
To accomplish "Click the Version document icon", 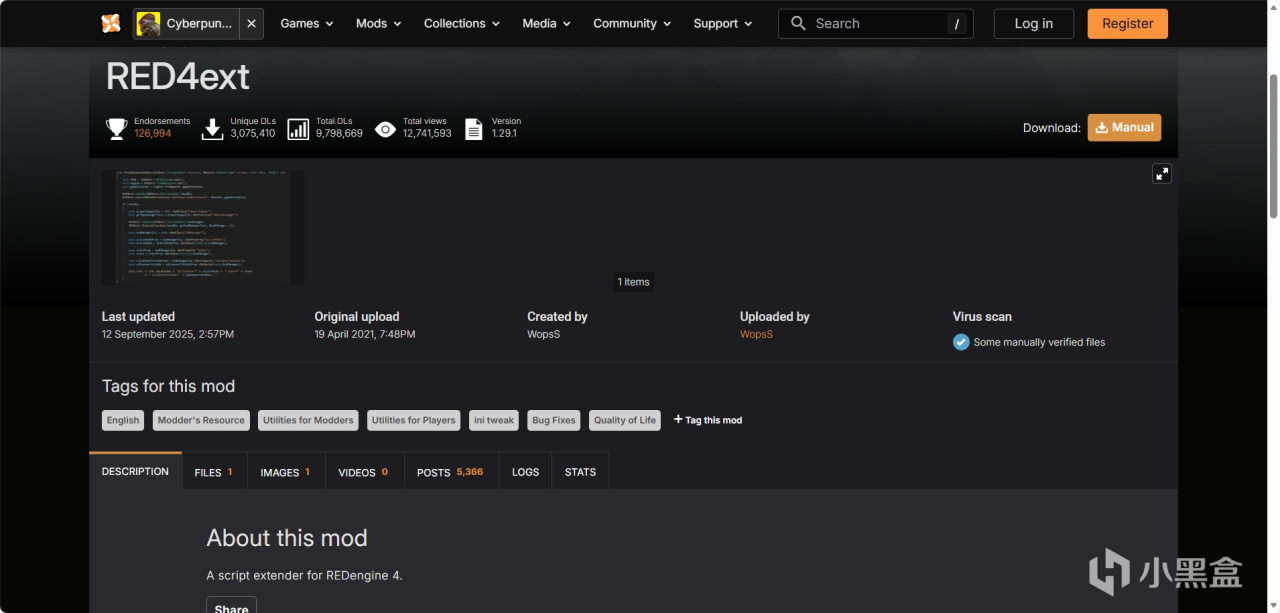I will coord(474,128).
